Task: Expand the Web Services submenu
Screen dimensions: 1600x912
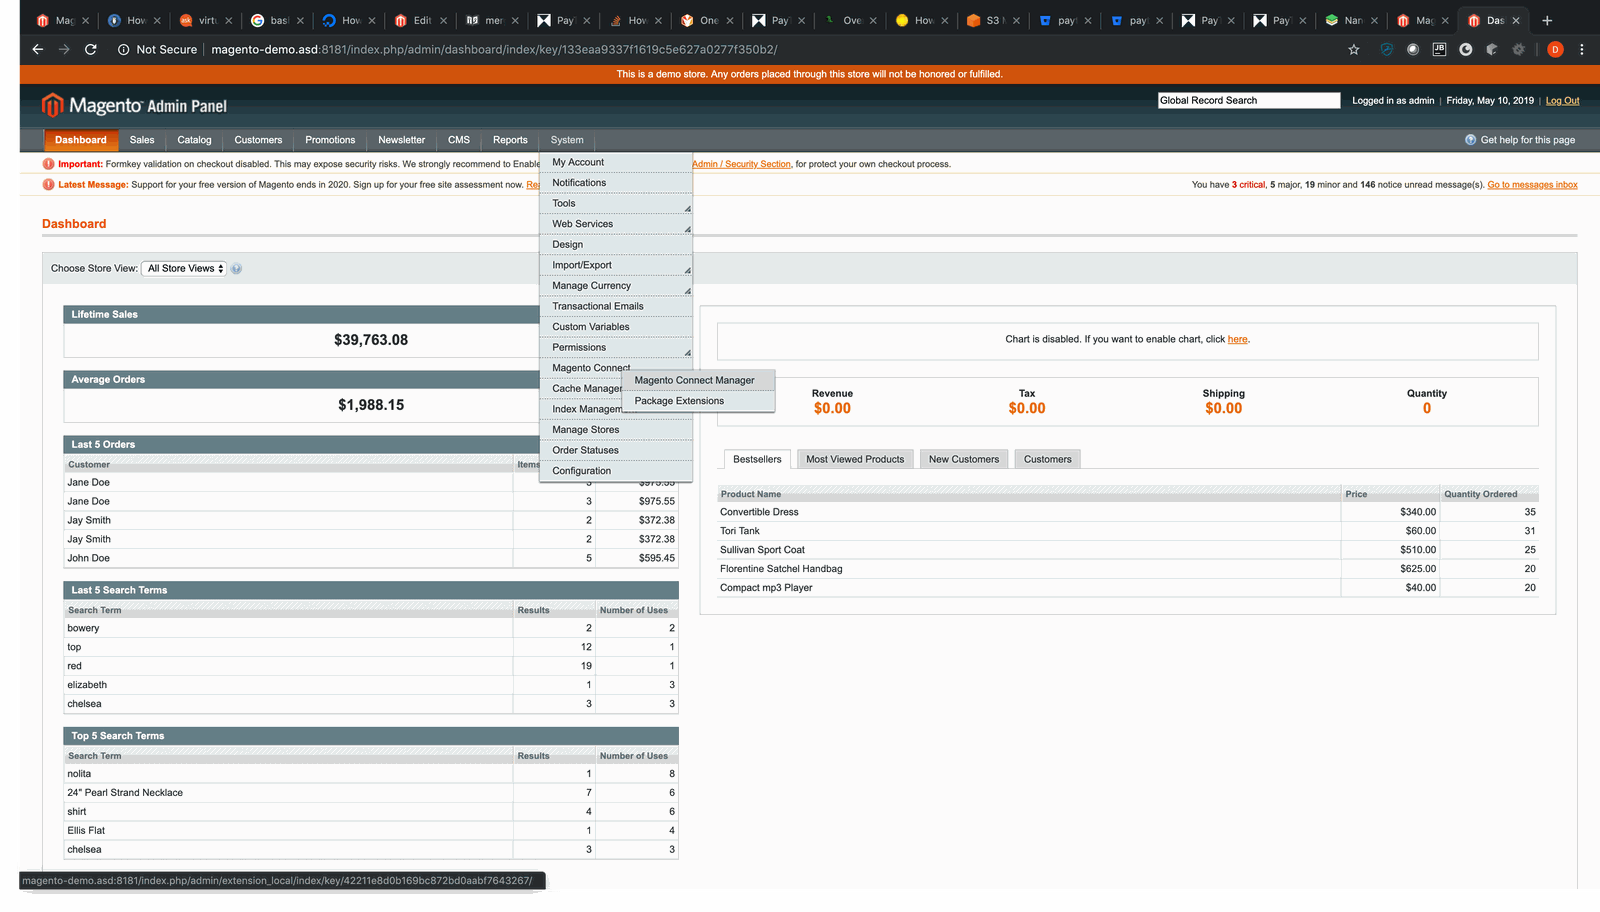Action: coord(616,224)
